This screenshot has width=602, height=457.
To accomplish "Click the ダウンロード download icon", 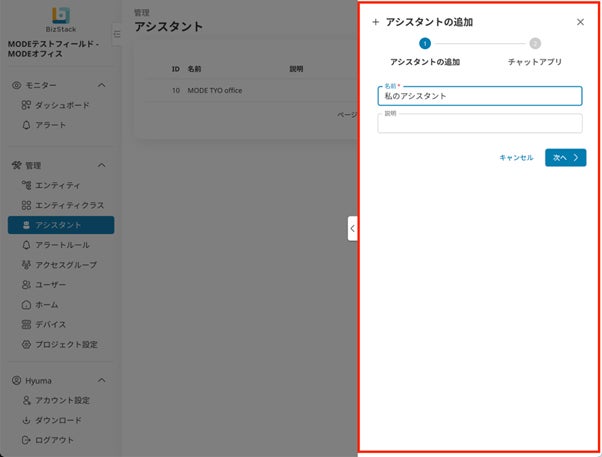I will pos(26,421).
